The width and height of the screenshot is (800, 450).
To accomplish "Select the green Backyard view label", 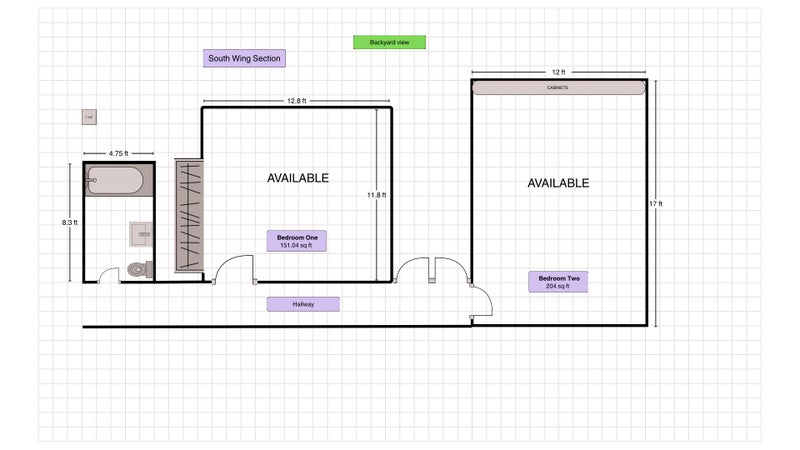I will (x=389, y=42).
